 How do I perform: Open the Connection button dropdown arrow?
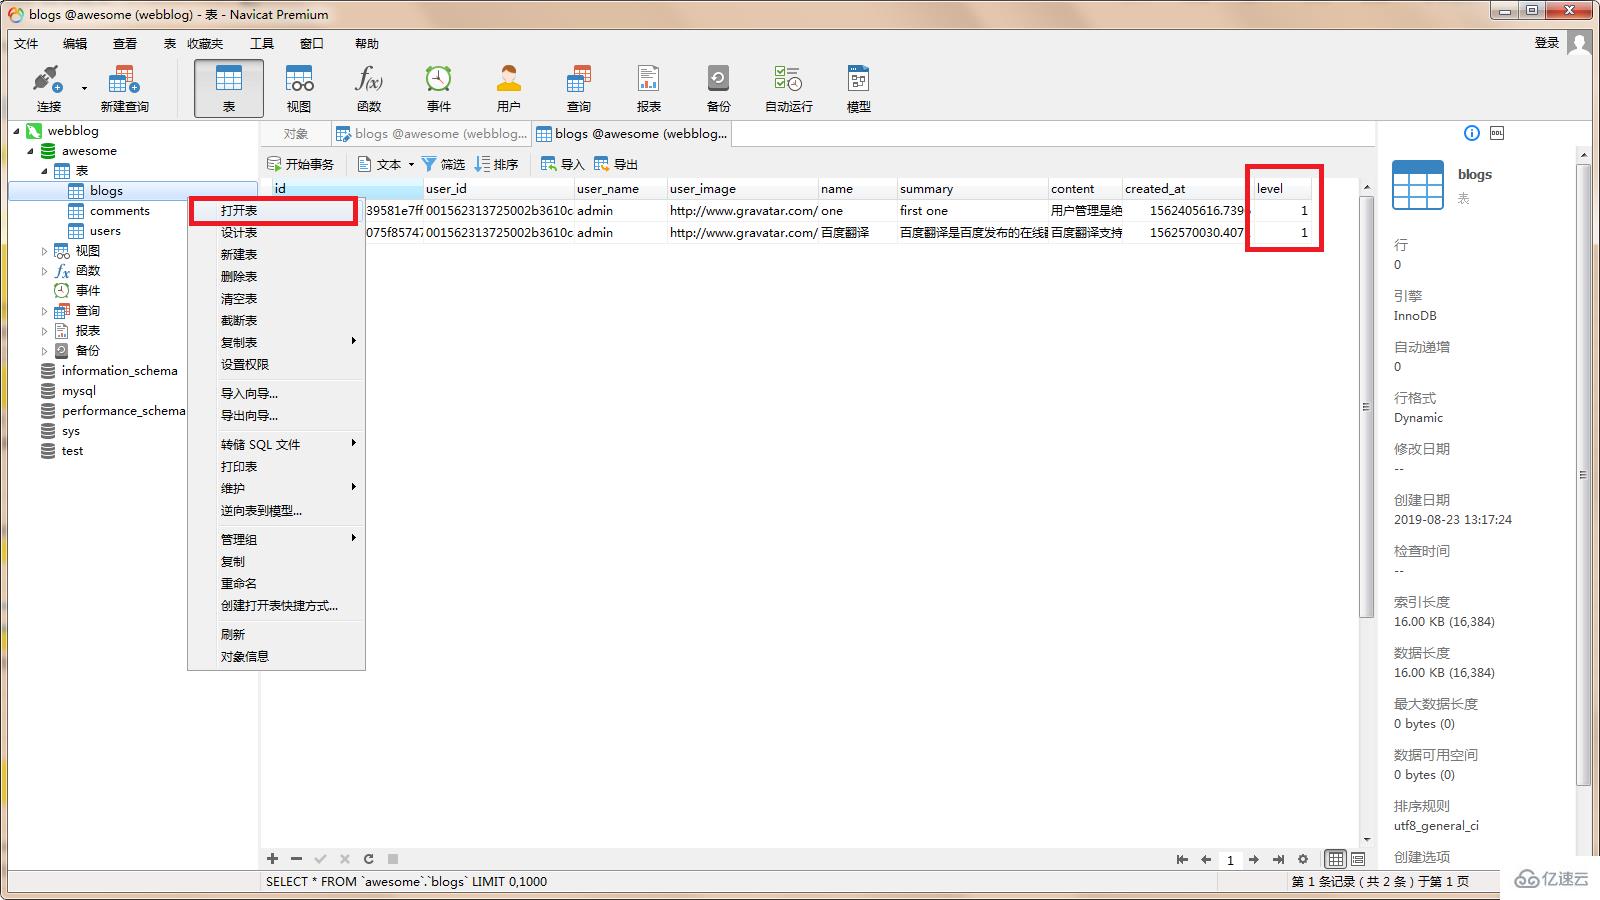[x=84, y=88]
